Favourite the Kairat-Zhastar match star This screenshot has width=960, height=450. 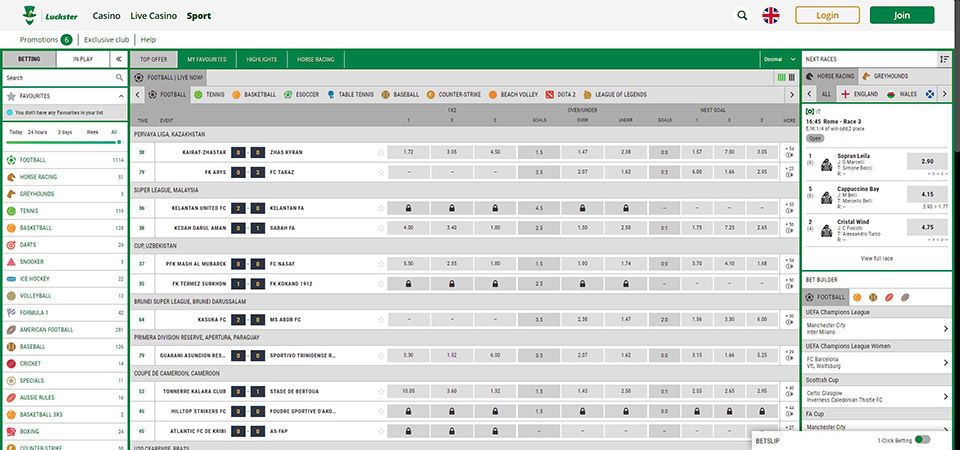381,152
